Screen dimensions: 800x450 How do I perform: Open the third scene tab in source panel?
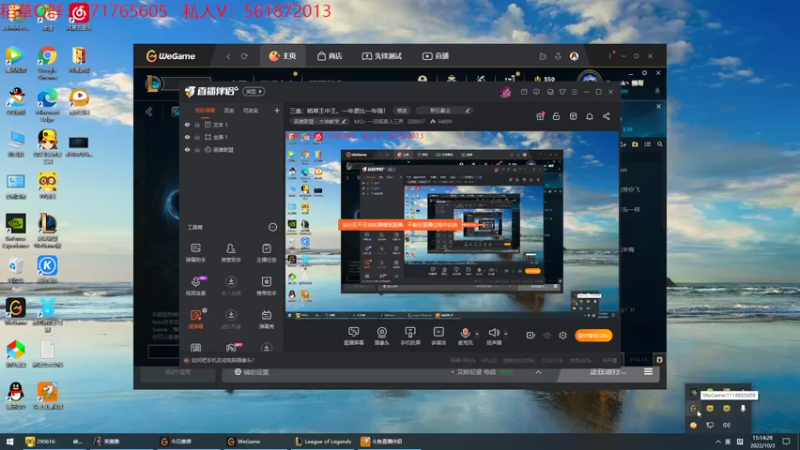[250, 110]
